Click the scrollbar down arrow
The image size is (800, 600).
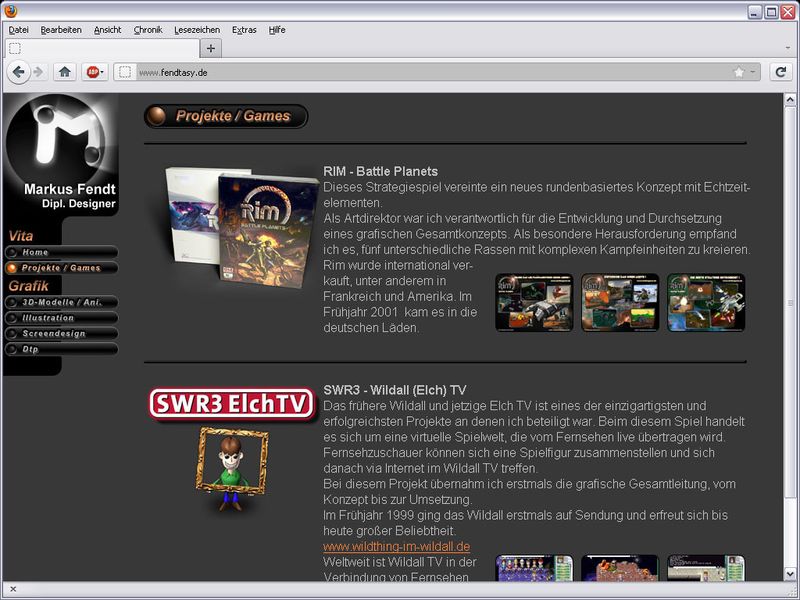tap(790, 574)
